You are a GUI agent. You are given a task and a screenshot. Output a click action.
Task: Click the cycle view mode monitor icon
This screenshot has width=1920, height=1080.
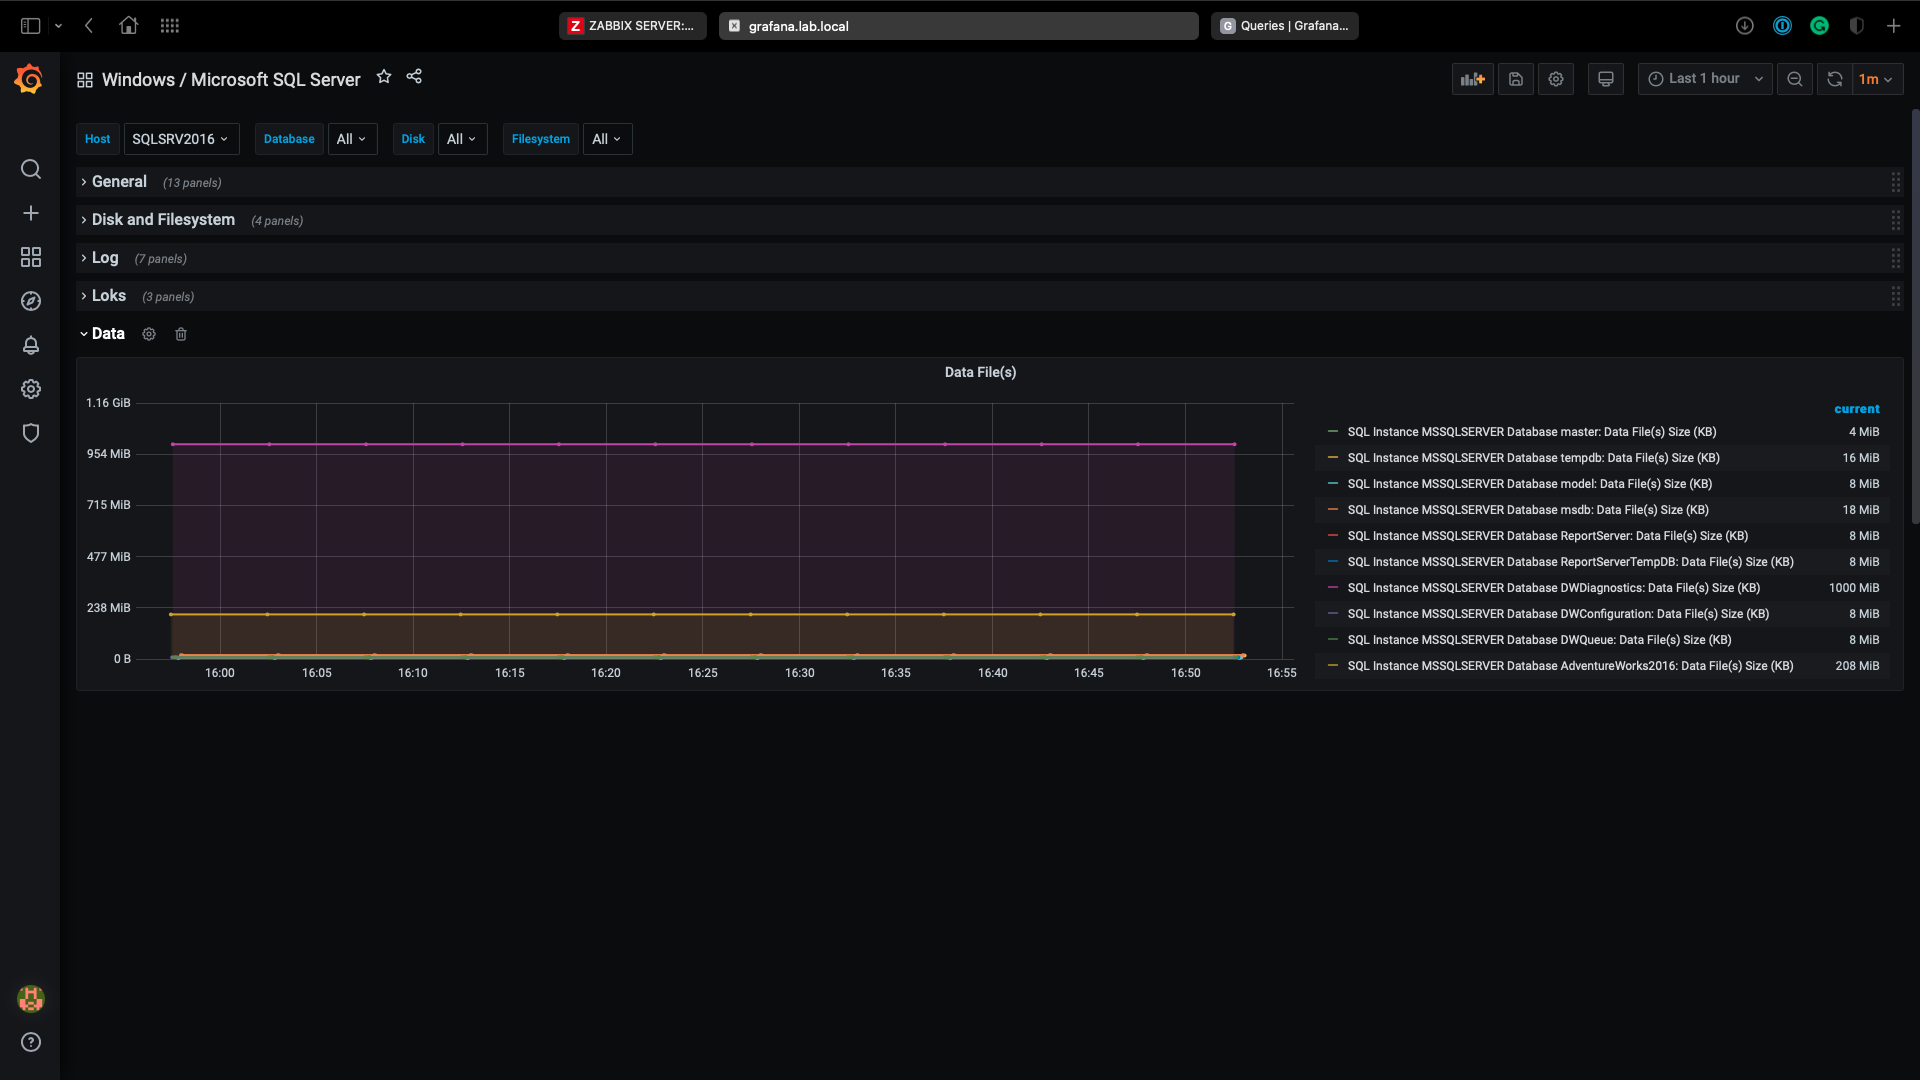1606,79
